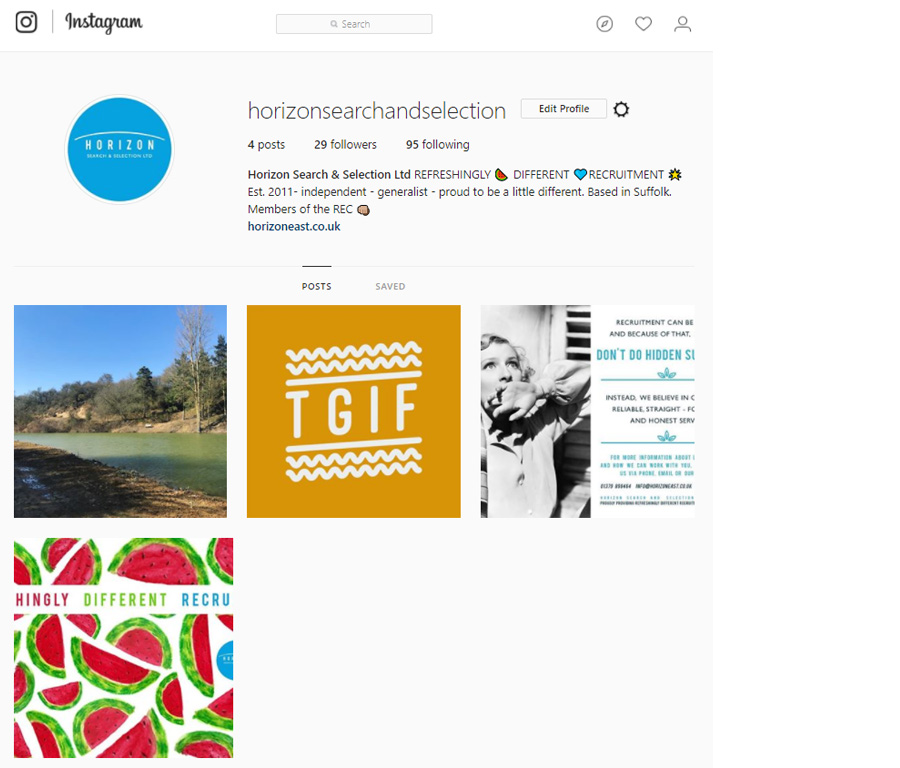900x768 pixels.
Task: Open the lake landscape photo post
Action: (x=121, y=412)
